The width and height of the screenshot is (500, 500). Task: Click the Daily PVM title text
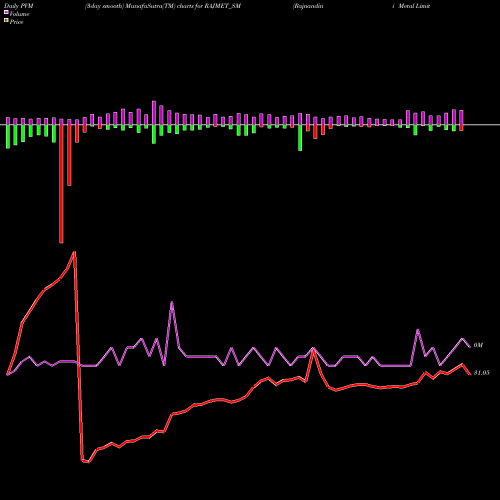point(19,6)
